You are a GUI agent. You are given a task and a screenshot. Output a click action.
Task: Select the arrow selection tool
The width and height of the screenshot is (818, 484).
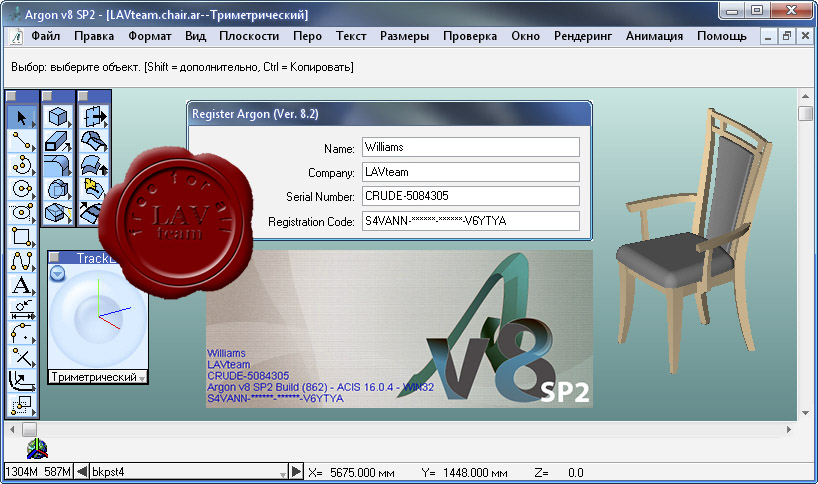click(x=22, y=118)
